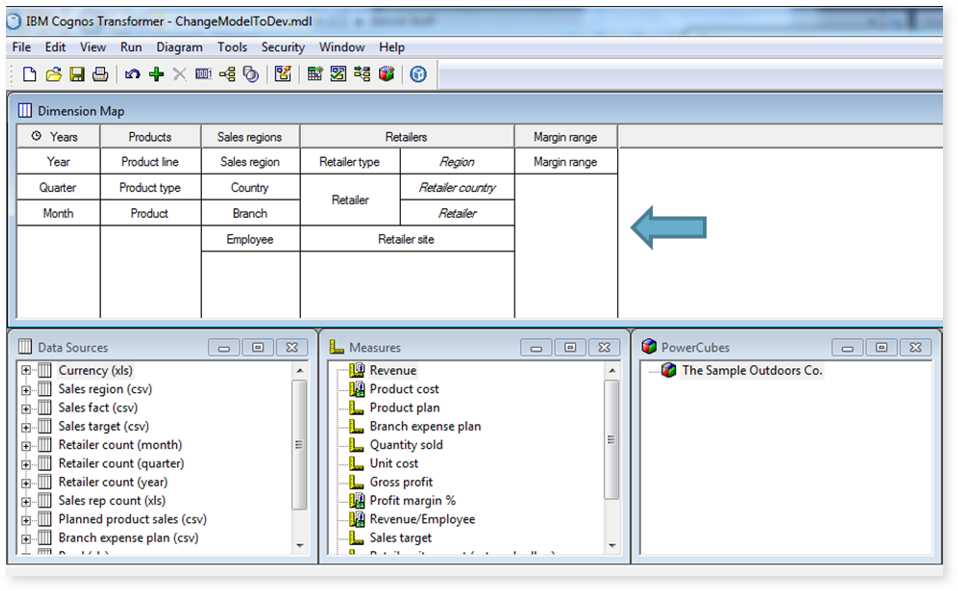Click the round blue cube toolbar icon
Image resolution: width=958 pixels, height=591 pixels.
click(418, 75)
